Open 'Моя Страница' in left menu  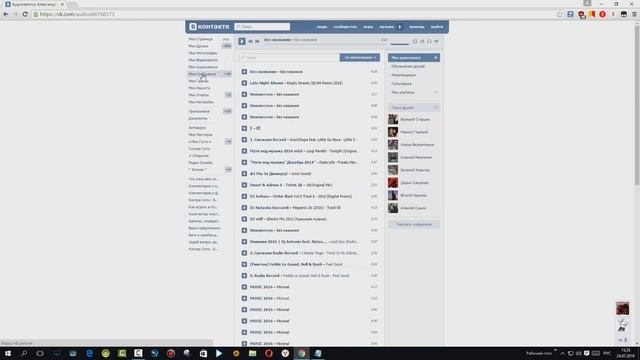[200, 39]
